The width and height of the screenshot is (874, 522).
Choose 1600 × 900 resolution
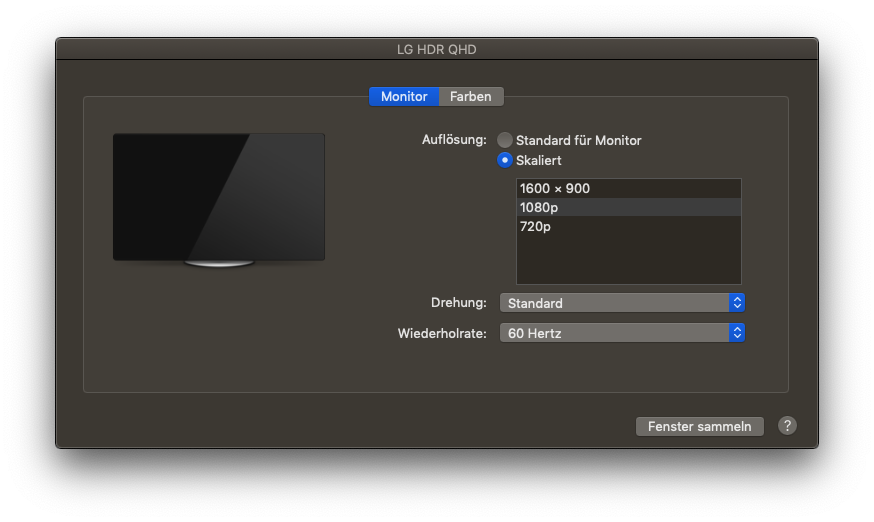pos(629,188)
